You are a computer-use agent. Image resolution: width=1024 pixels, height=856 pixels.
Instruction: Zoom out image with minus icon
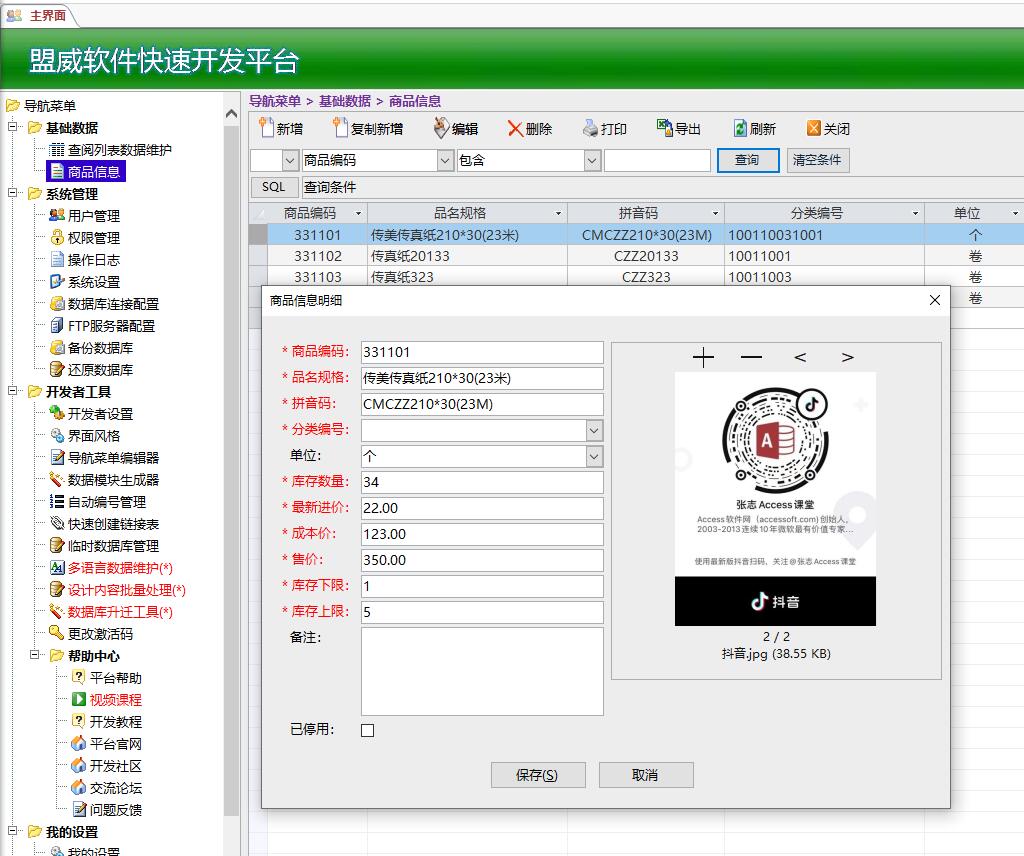pyautogui.click(x=752, y=357)
